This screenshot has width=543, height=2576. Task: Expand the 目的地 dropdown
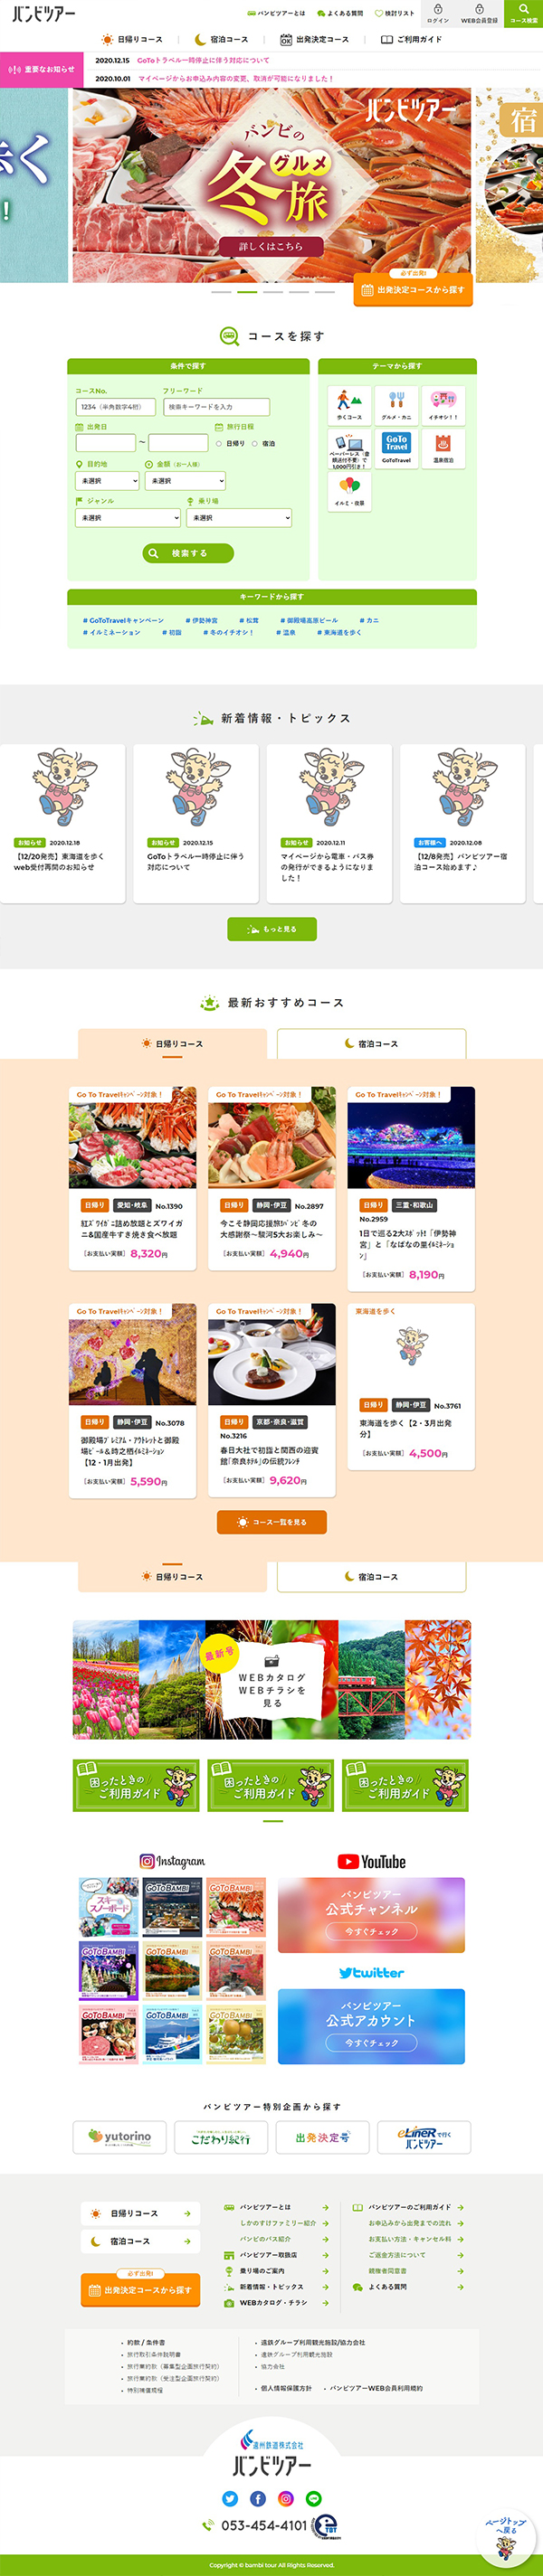coord(108,481)
